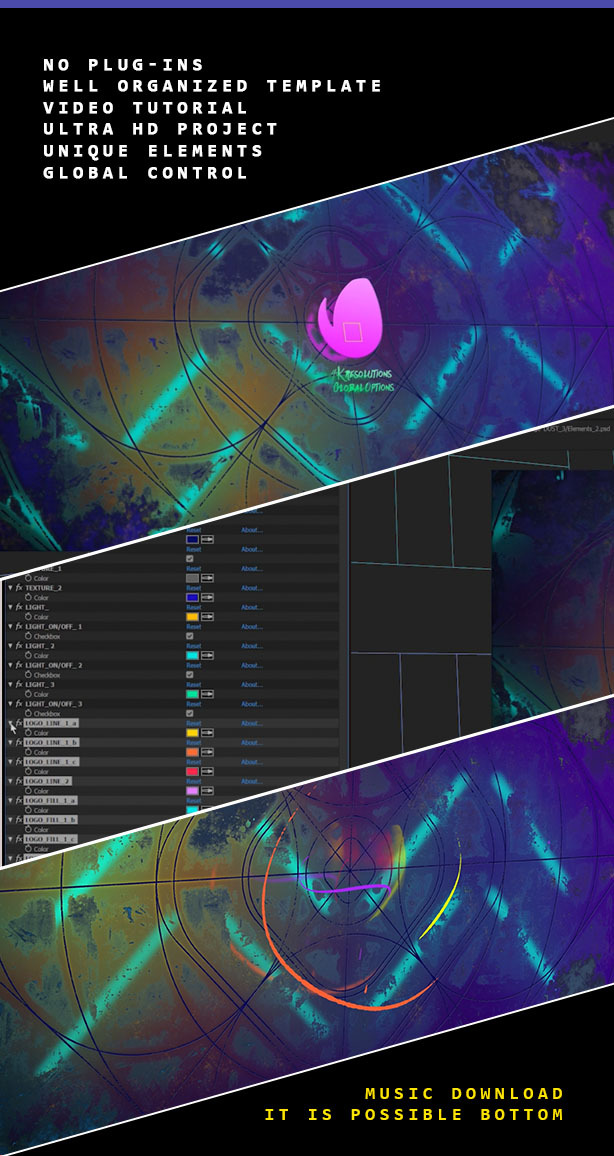Reset the LIGHT_2 effect
The height and width of the screenshot is (1156, 614).
[x=194, y=646]
